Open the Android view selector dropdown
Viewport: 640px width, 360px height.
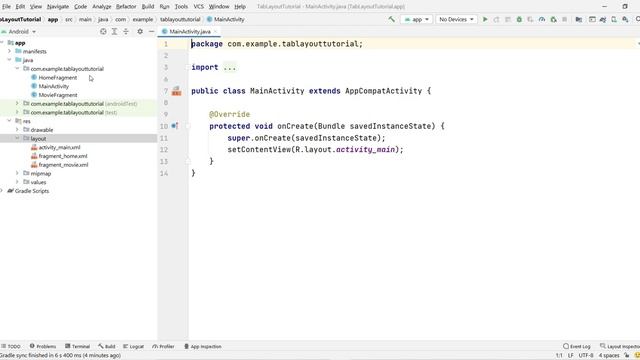(x=19, y=31)
